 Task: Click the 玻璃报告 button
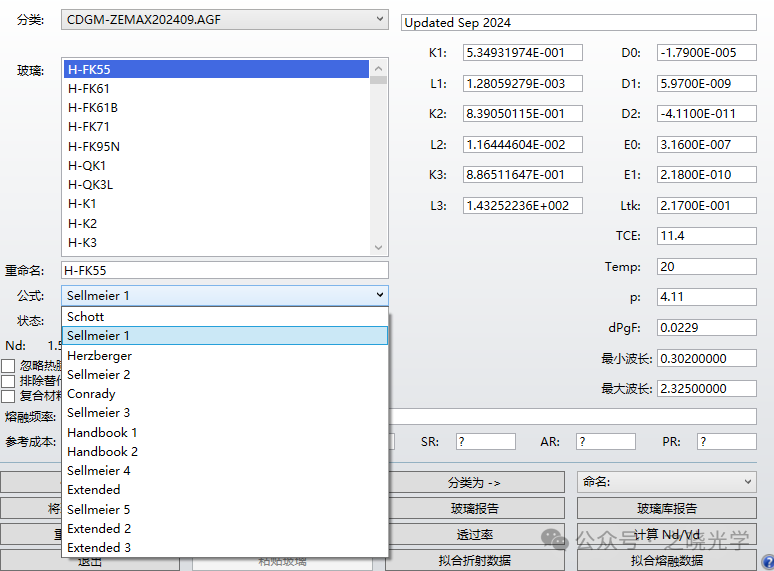[x=475, y=509]
